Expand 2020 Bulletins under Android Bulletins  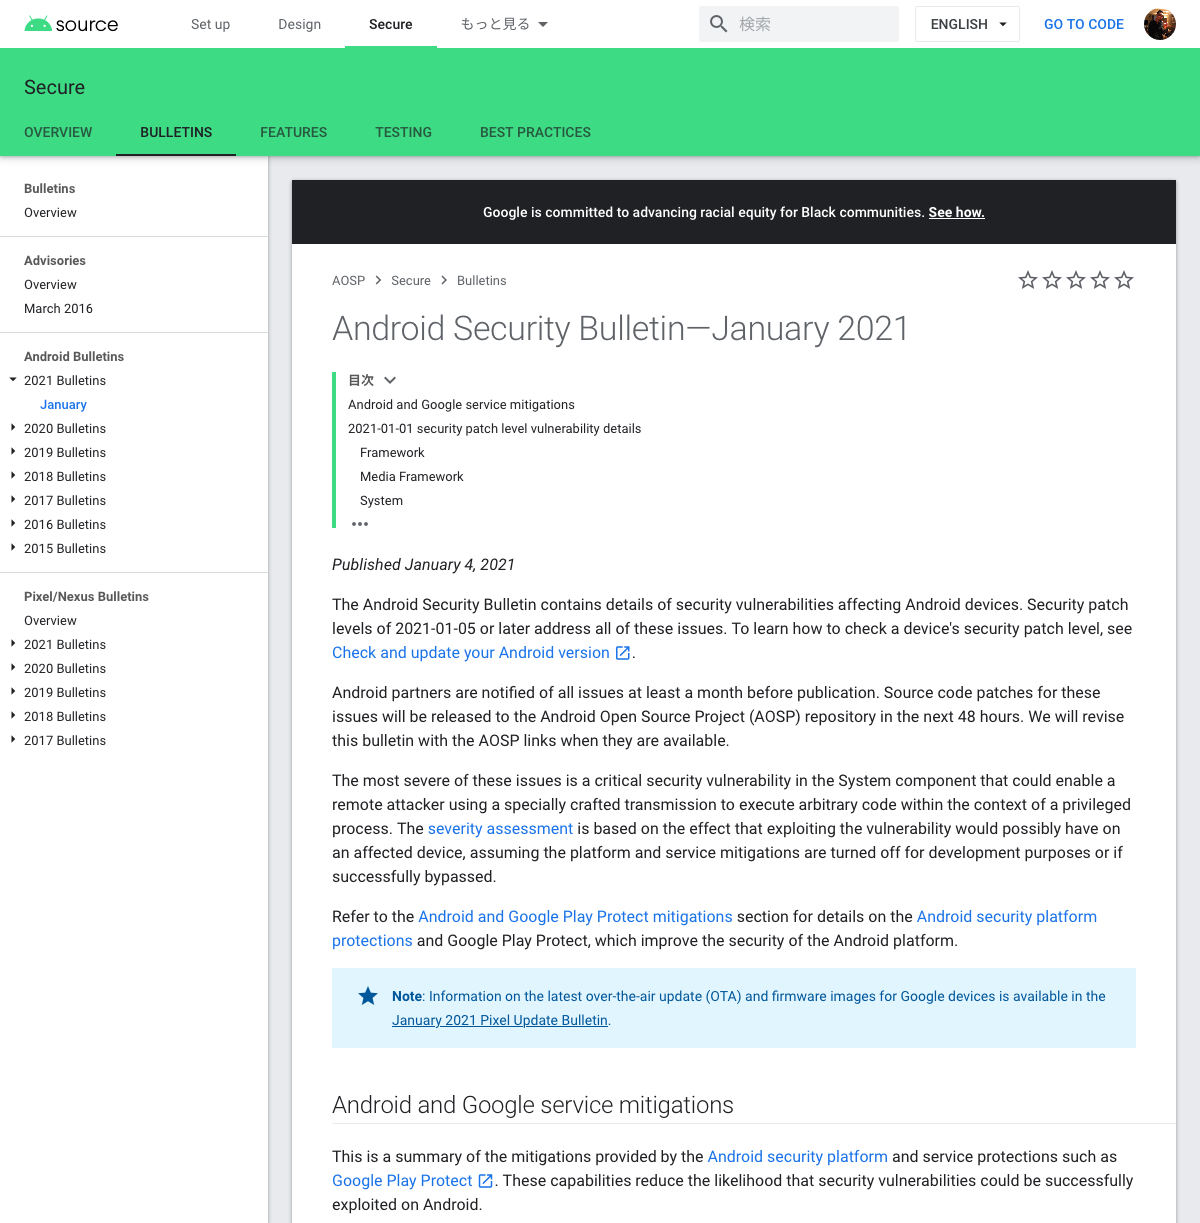[13, 428]
